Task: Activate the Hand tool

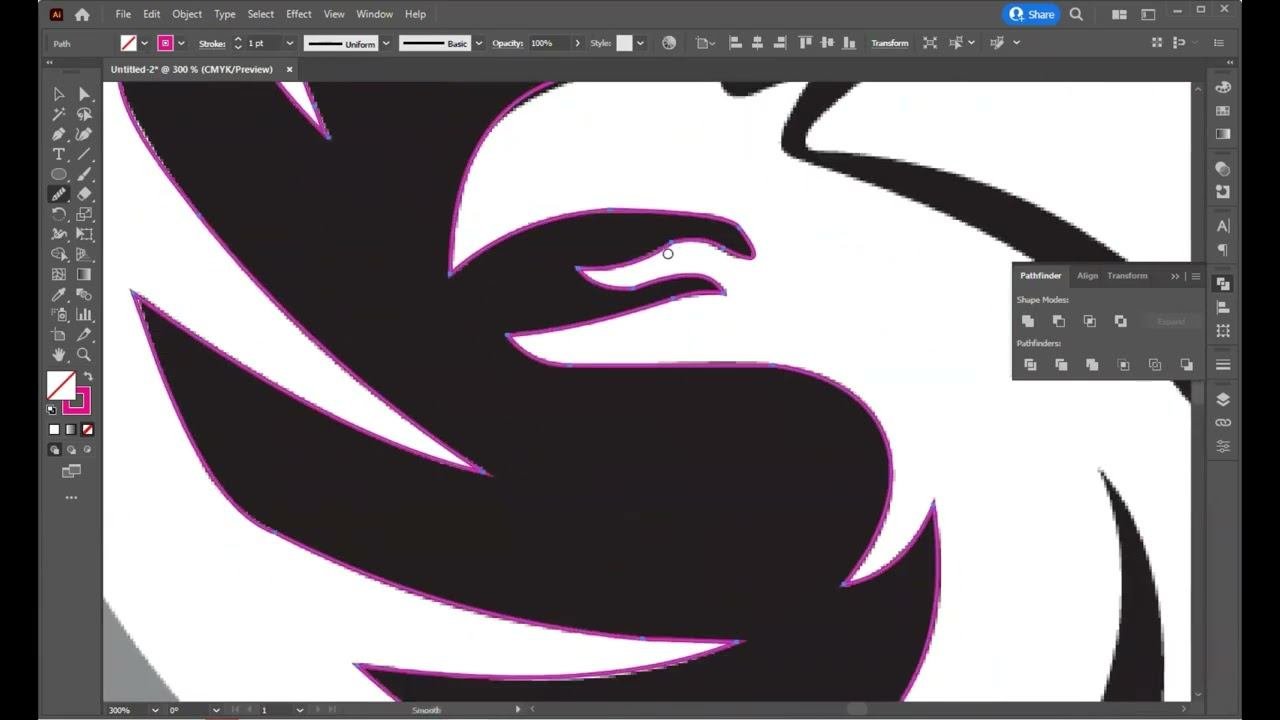Action: coord(59,354)
